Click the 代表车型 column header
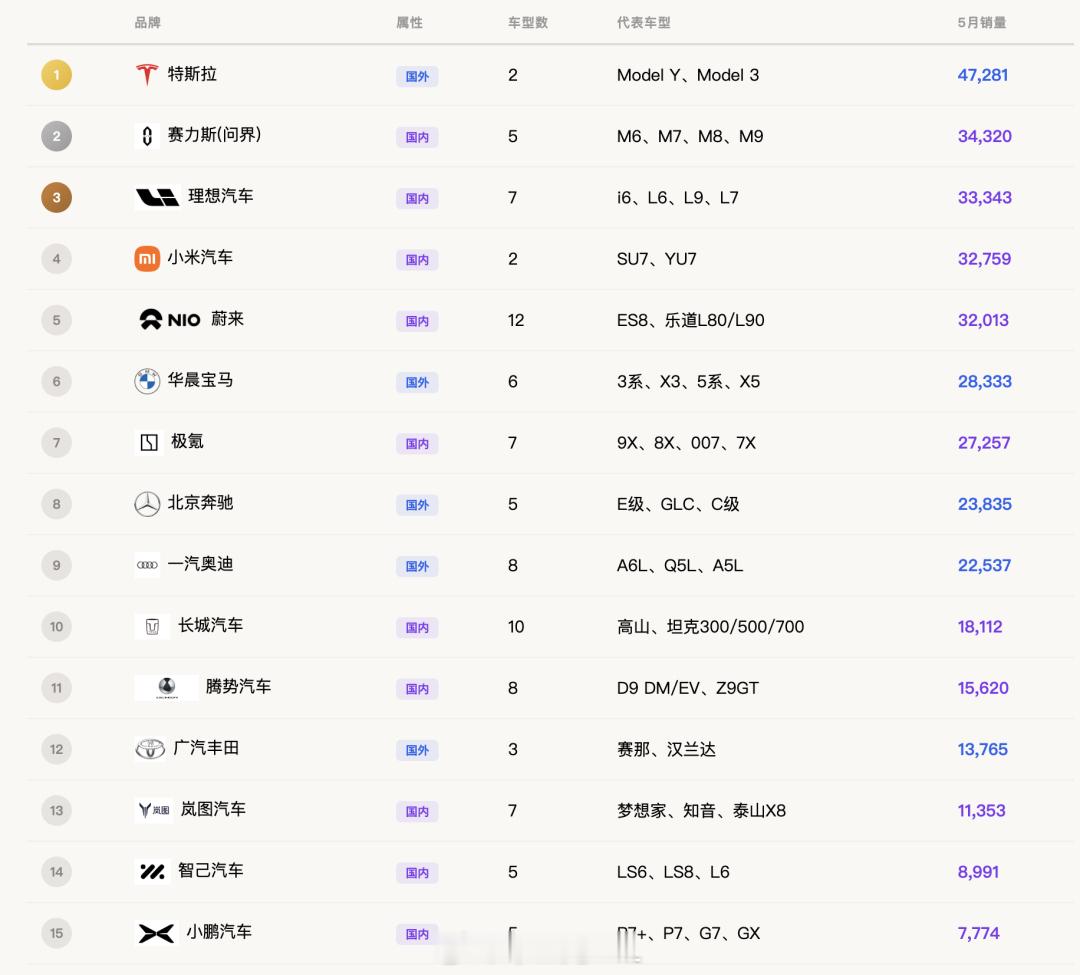The height and width of the screenshot is (975, 1080). (643, 23)
